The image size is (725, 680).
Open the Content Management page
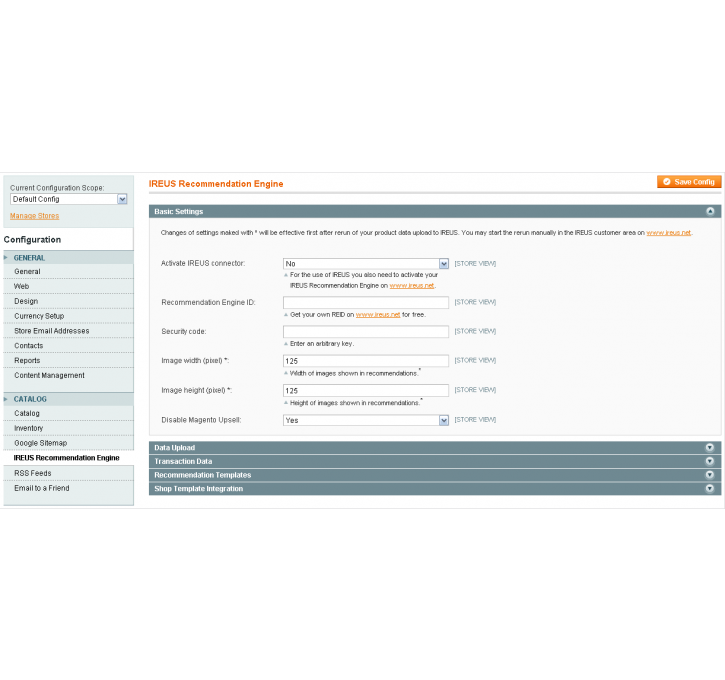tap(68, 375)
